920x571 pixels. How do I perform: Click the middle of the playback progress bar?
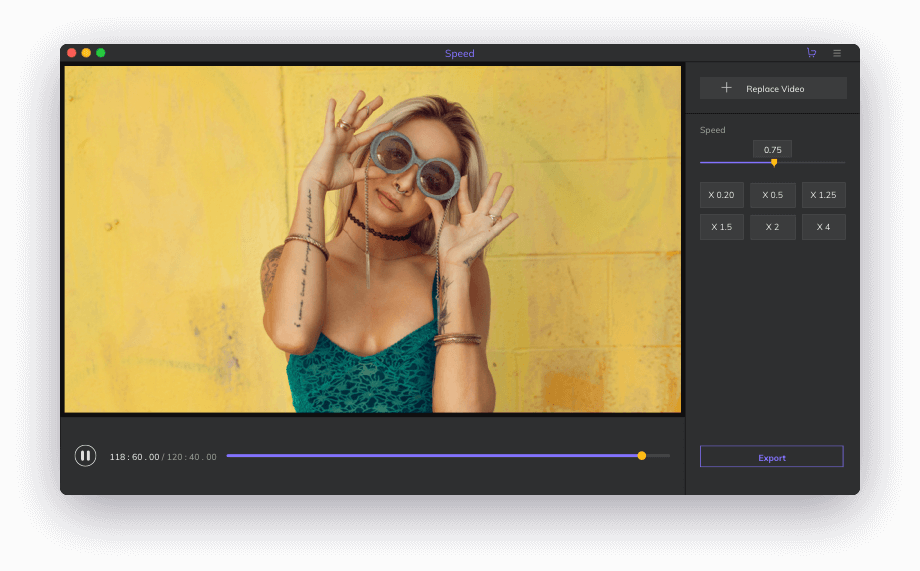[x=448, y=455]
